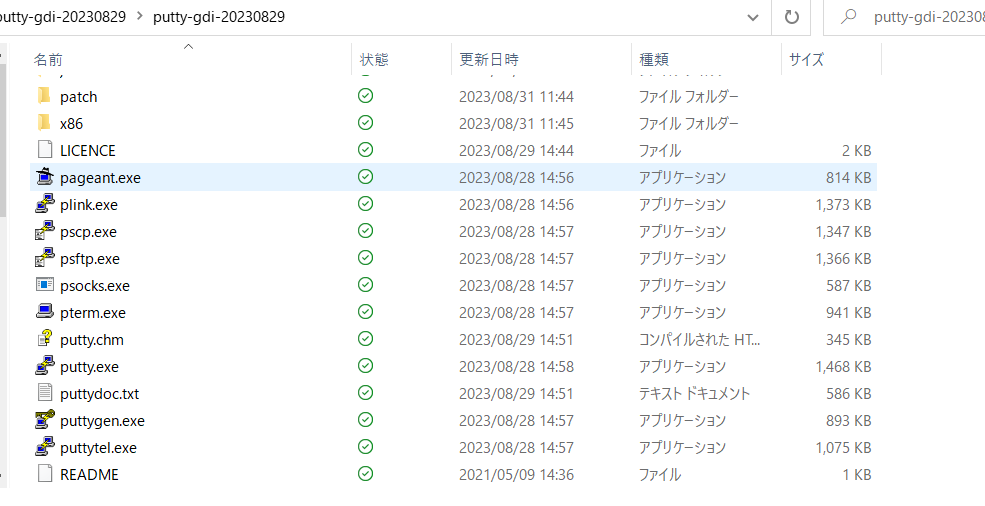Screen dimensions: 985x506
Task: Click the putty.chm help file icon
Action: click(x=45, y=339)
